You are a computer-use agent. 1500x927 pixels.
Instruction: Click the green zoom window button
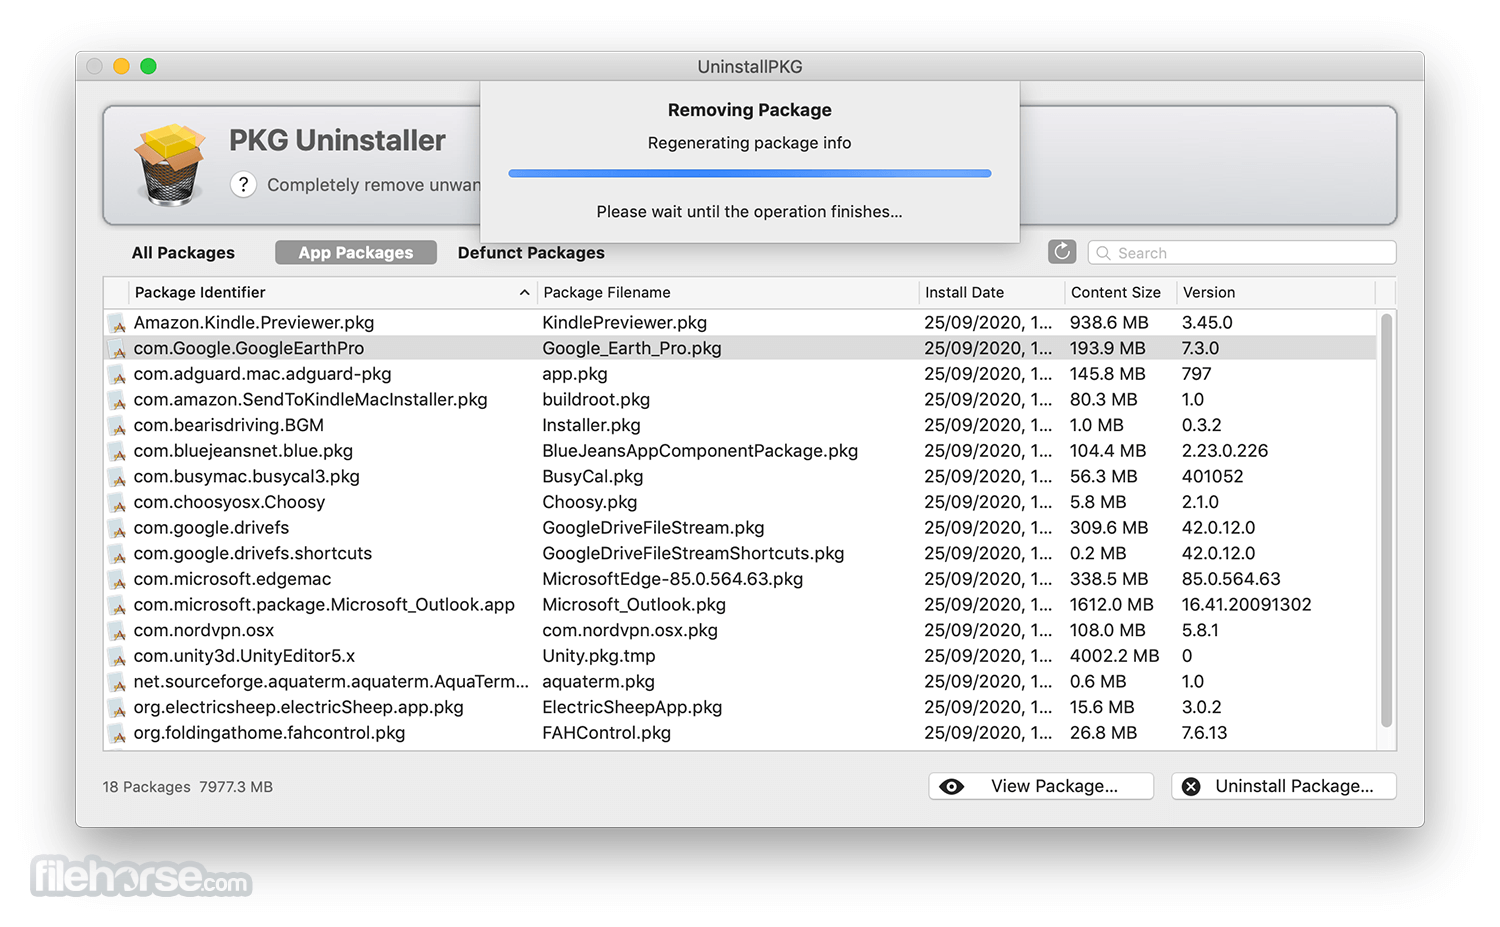148,66
